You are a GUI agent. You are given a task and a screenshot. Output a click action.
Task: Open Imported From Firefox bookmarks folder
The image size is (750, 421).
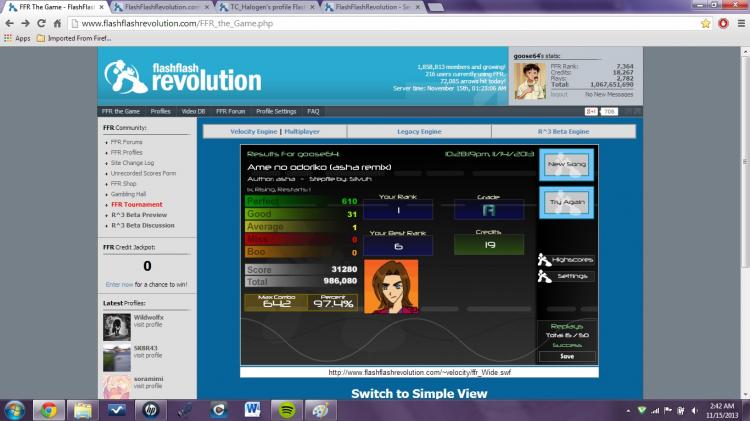pyautogui.click(x=74, y=38)
